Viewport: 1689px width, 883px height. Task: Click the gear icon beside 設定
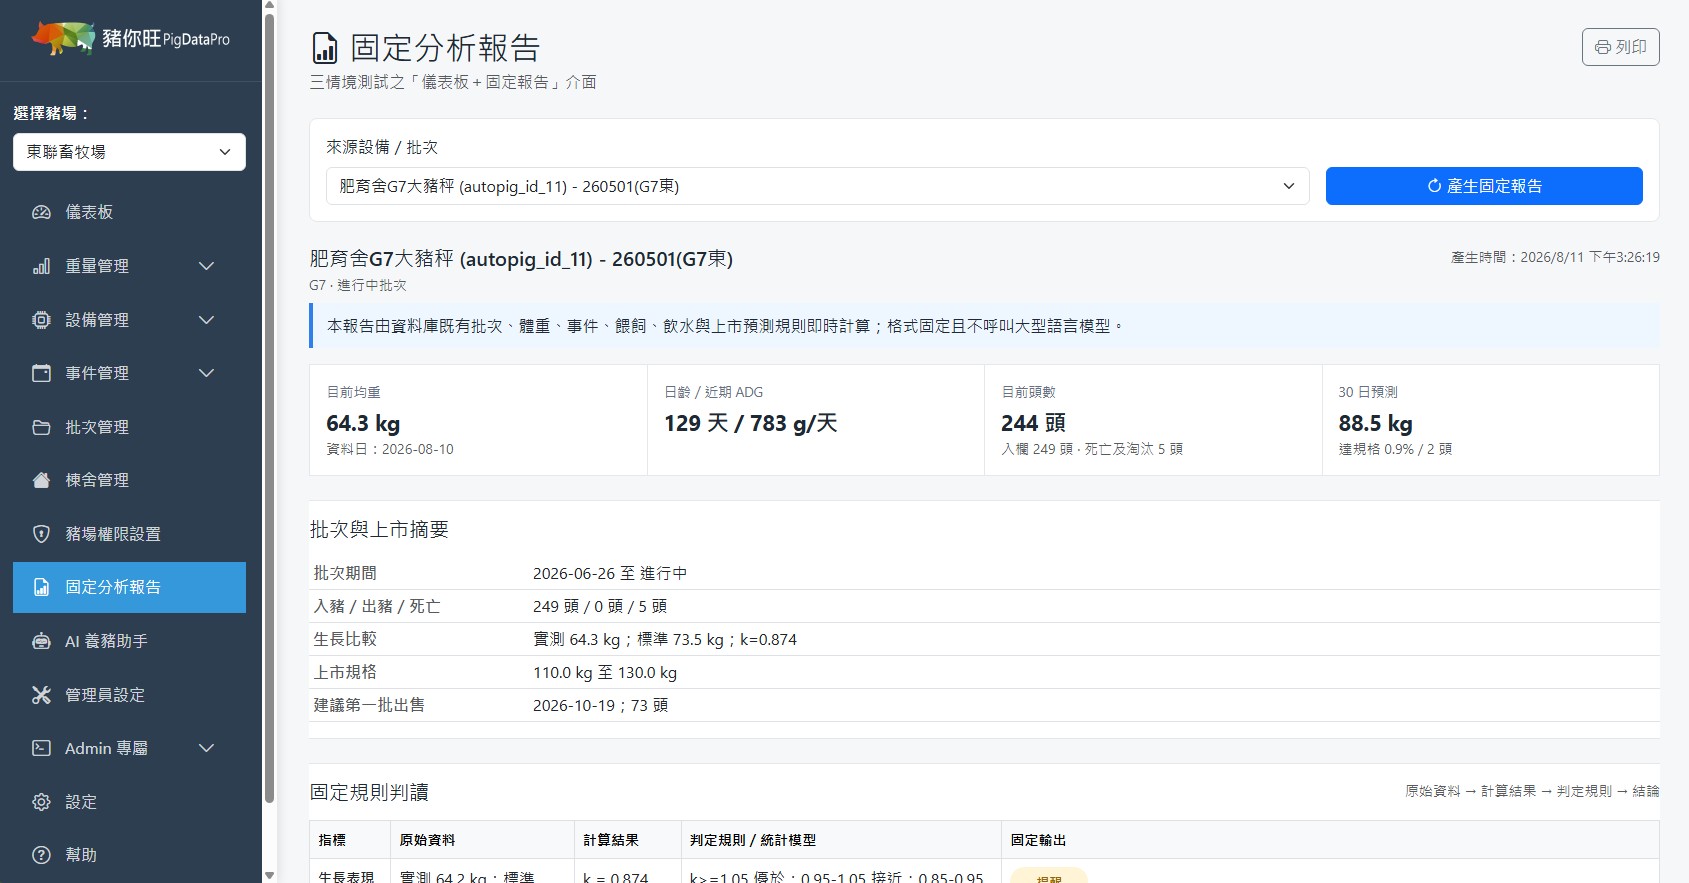(41, 802)
